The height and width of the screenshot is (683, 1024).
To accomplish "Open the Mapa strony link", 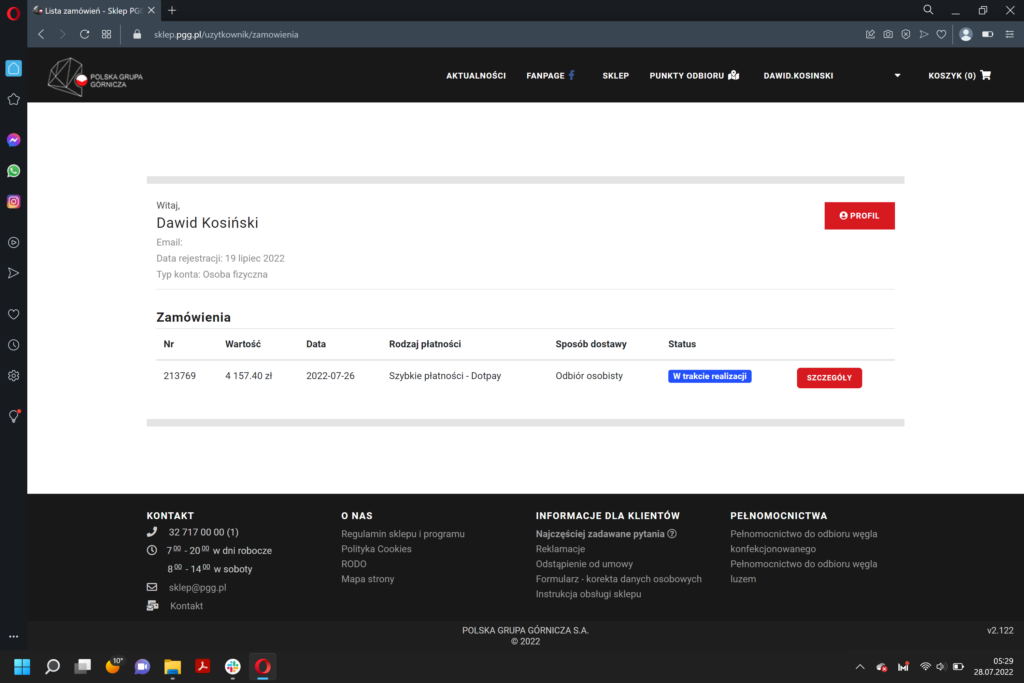I will [367, 579].
